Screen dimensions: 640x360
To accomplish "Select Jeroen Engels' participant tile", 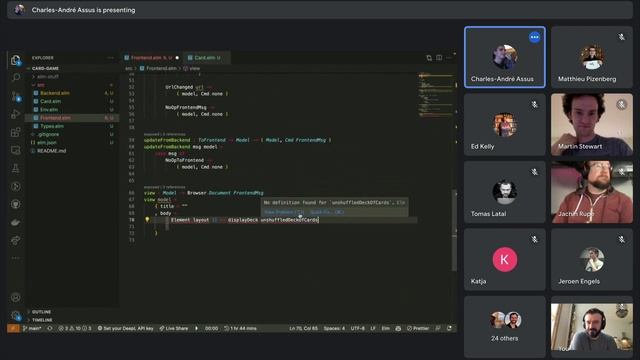I will (x=592, y=260).
